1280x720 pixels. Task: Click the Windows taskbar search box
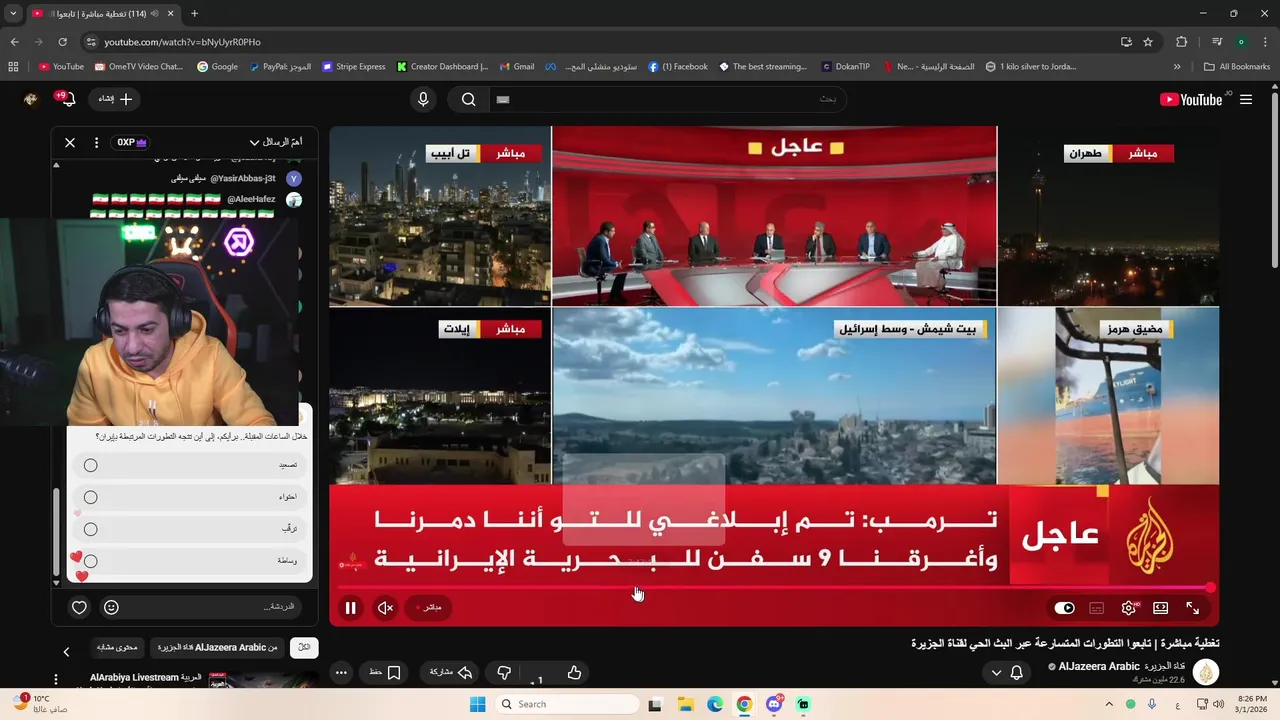click(568, 704)
